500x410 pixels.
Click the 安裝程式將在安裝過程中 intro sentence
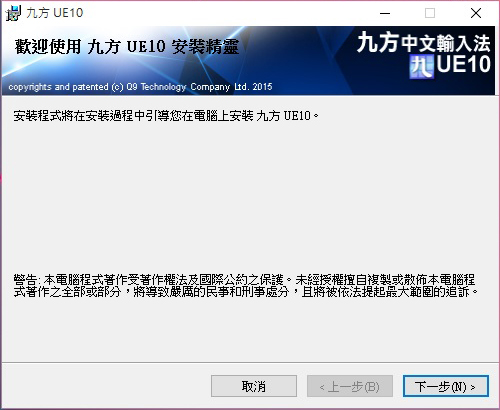pos(166,116)
